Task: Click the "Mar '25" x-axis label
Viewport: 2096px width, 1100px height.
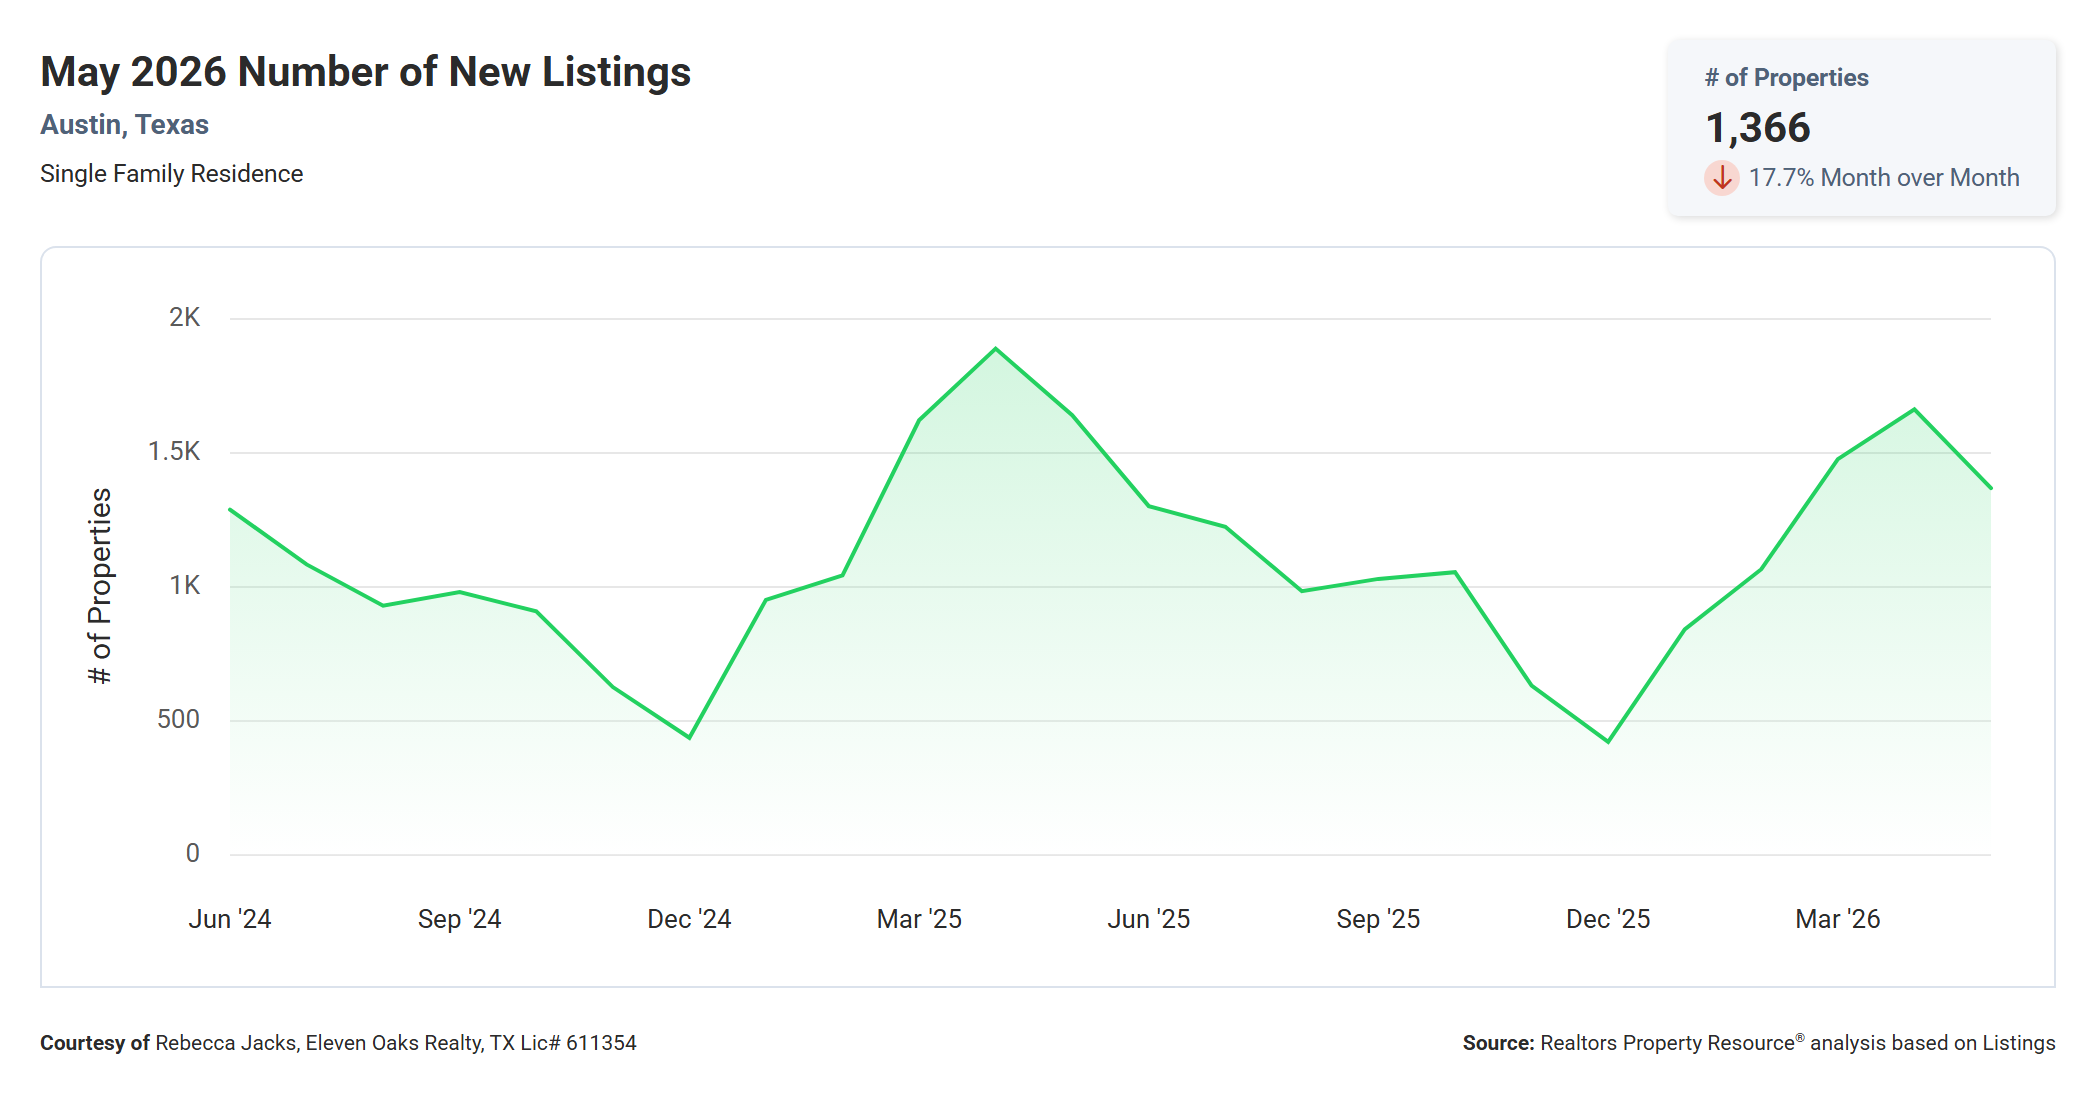Action: click(x=919, y=919)
